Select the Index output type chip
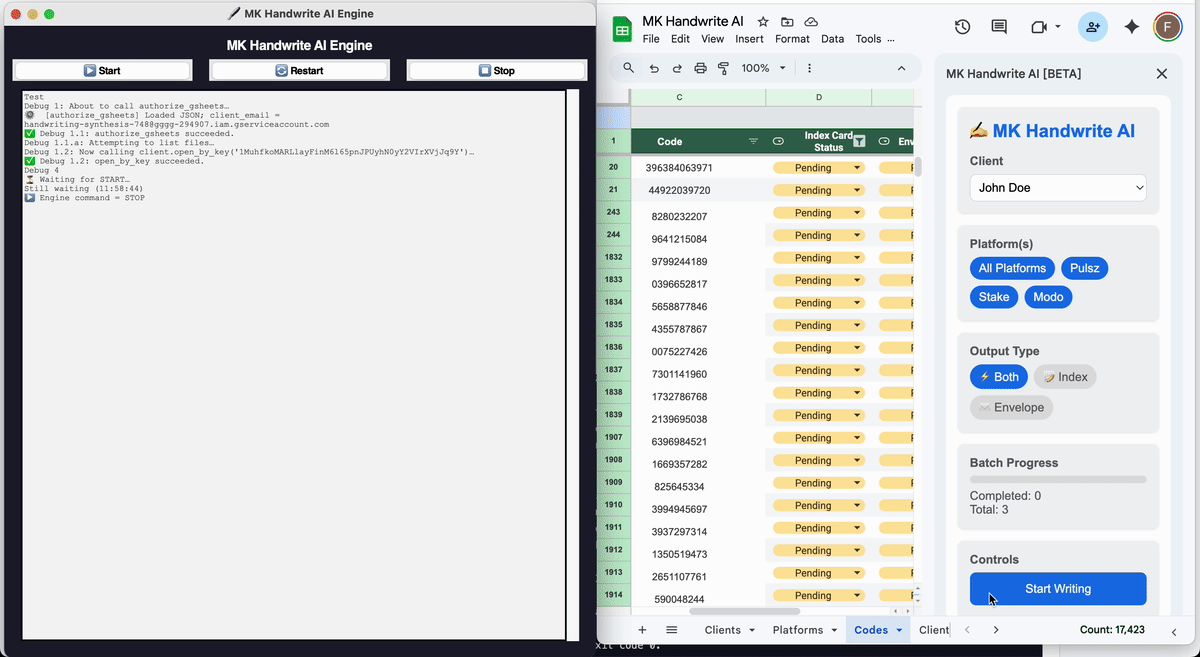The image size is (1200, 657). 1064,377
